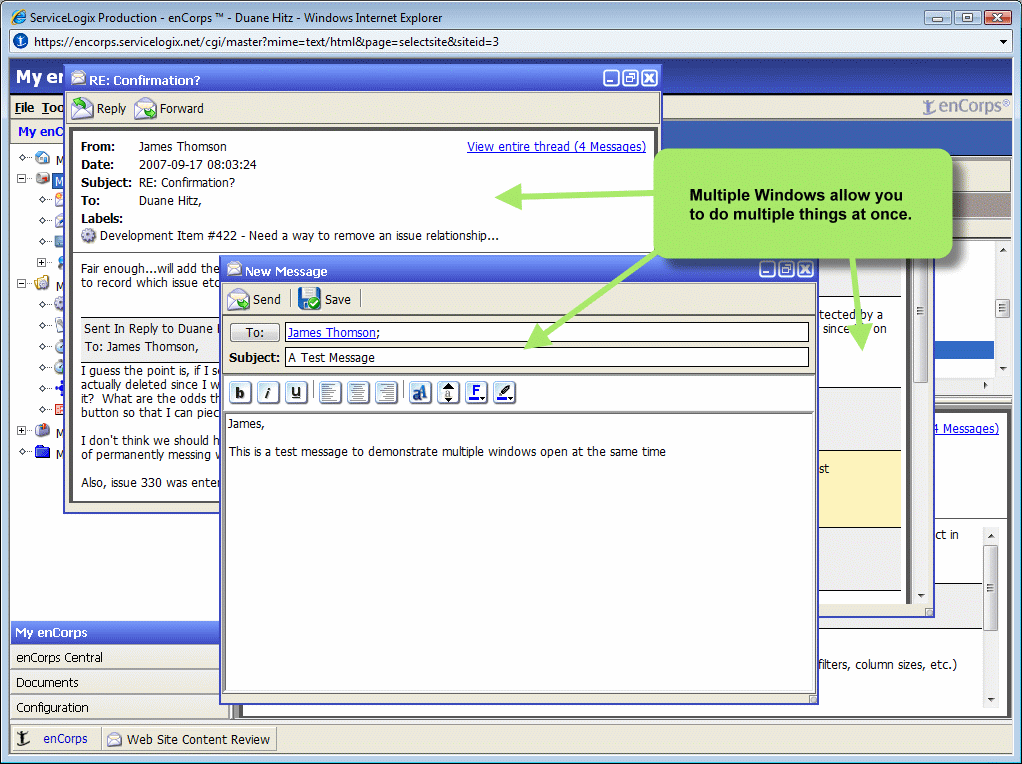Click the gear icon beside Development Item #422
Image resolution: width=1022 pixels, height=764 pixels.
pos(88,236)
